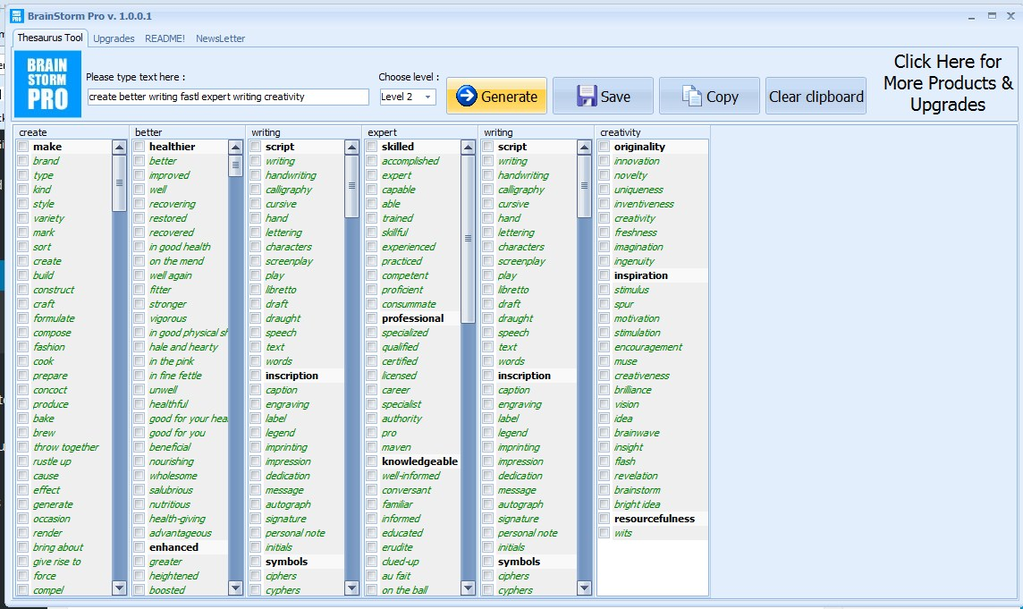Select the word 'well-informed'
This screenshot has width=1023, height=609.
click(x=411, y=475)
